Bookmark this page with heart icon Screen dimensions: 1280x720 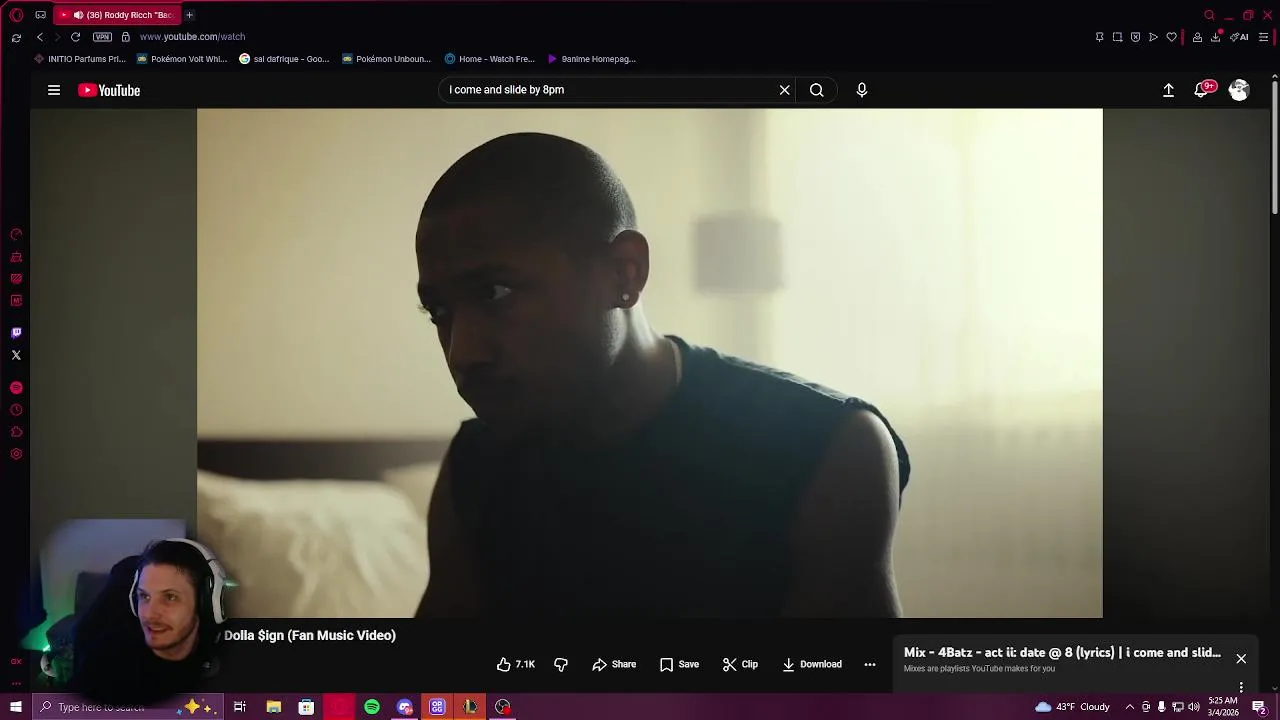click(1171, 37)
